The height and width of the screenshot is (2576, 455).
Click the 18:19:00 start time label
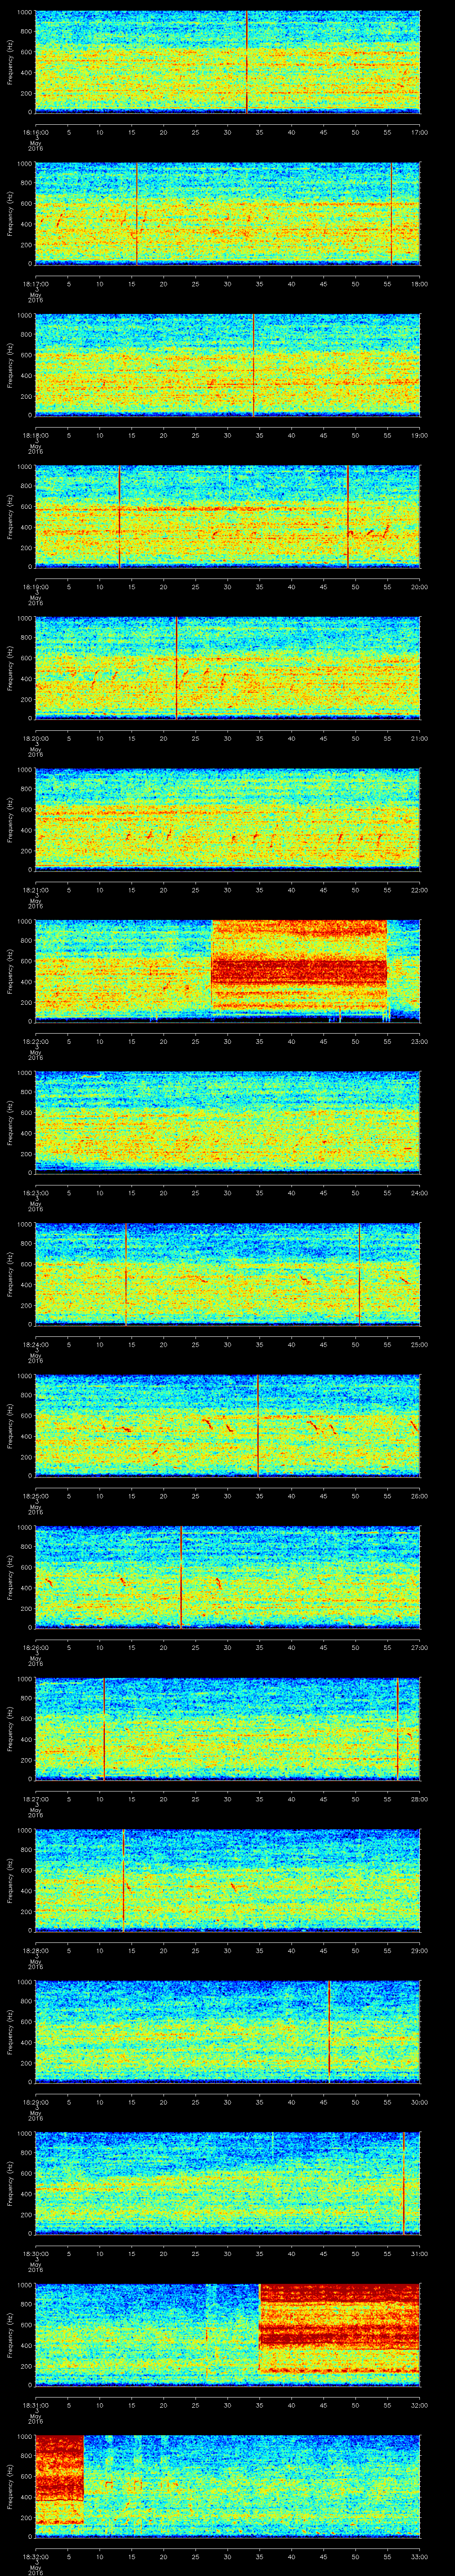tap(36, 587)
